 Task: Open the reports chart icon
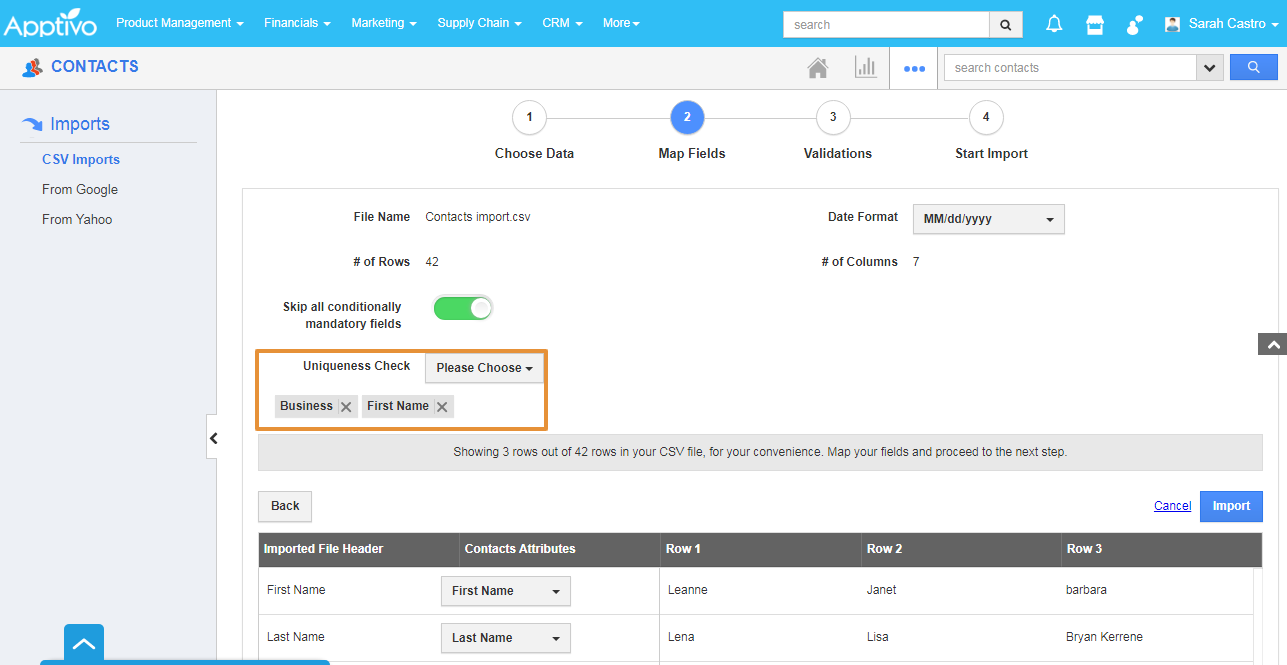865,68
